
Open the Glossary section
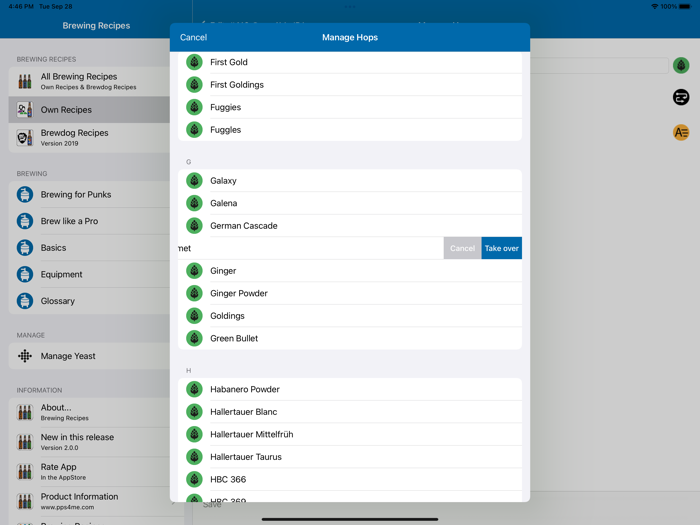point(89,301)
